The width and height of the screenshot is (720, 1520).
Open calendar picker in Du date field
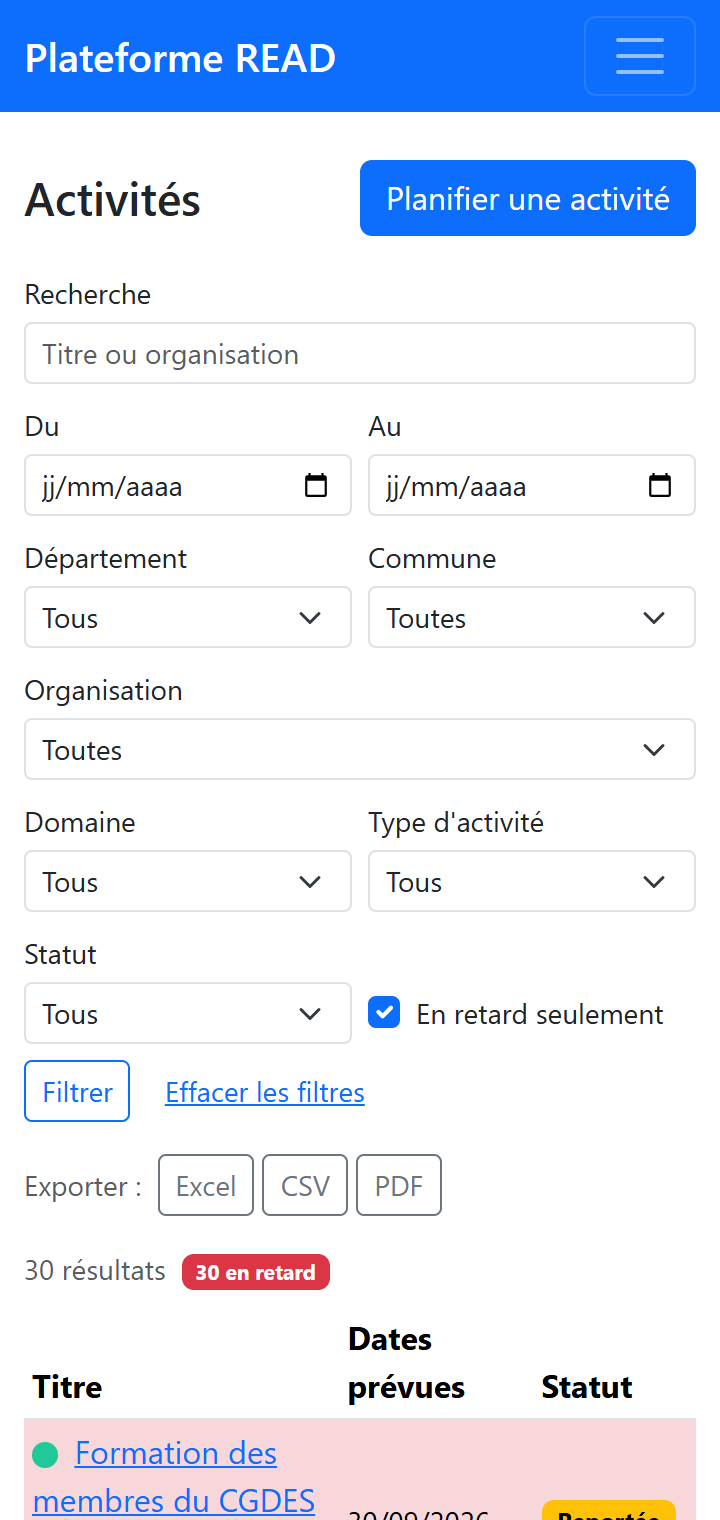click(316, 486)
